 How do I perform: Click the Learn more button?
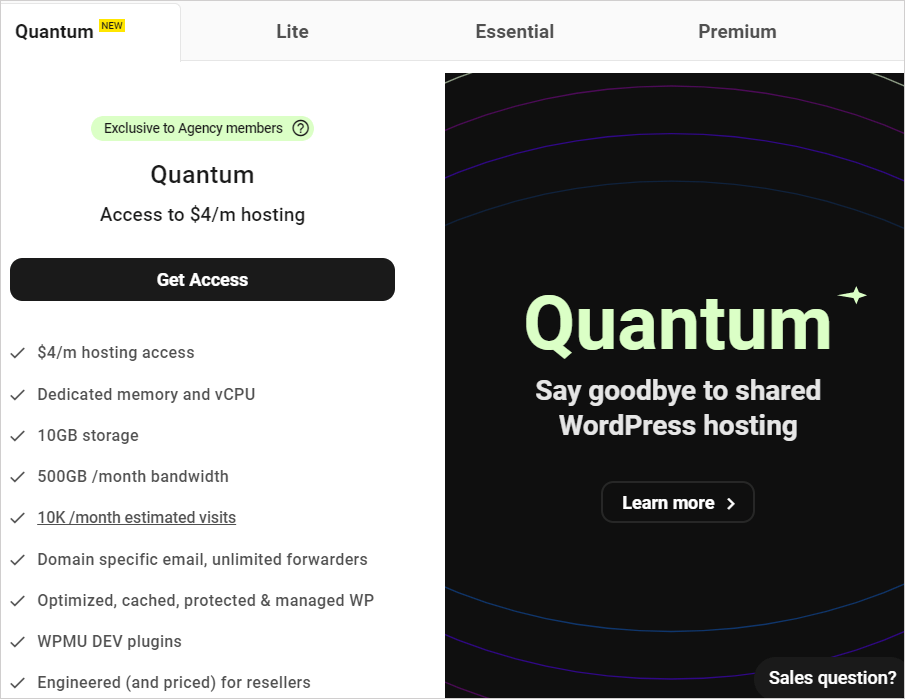click(677, 502)
